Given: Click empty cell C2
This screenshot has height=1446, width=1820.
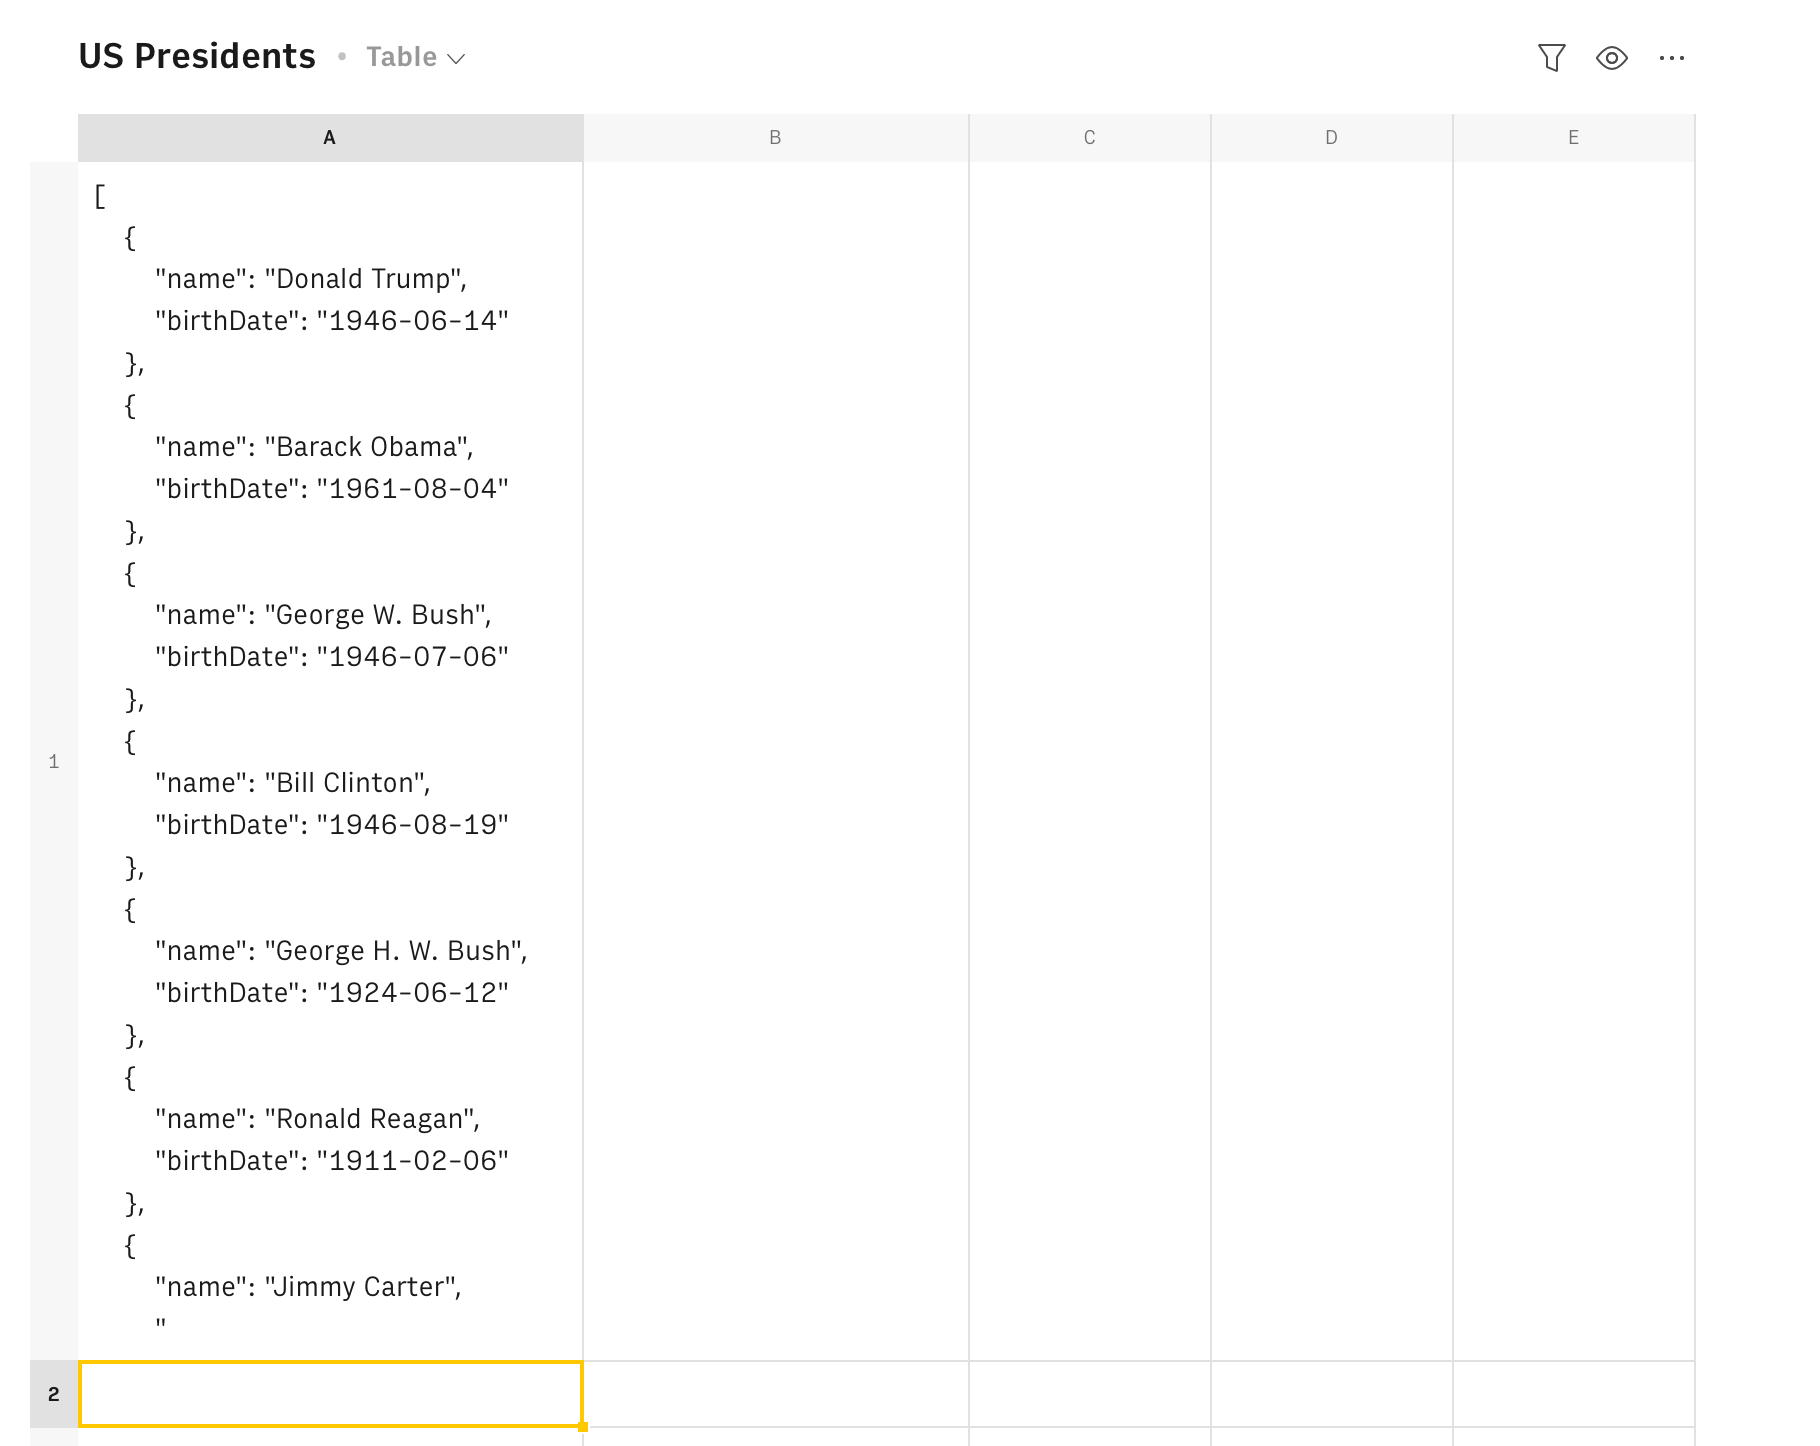Looking at the screenshot, I should pos(1090,1394).
